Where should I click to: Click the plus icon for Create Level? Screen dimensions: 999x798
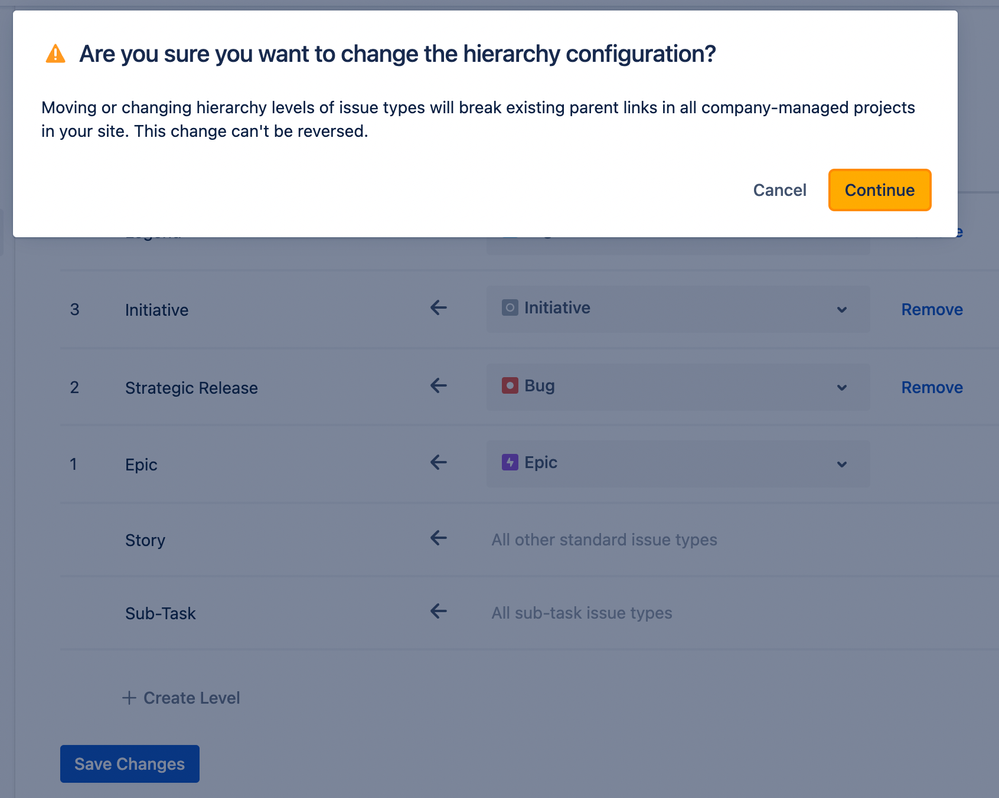click(x=129, y=698)
